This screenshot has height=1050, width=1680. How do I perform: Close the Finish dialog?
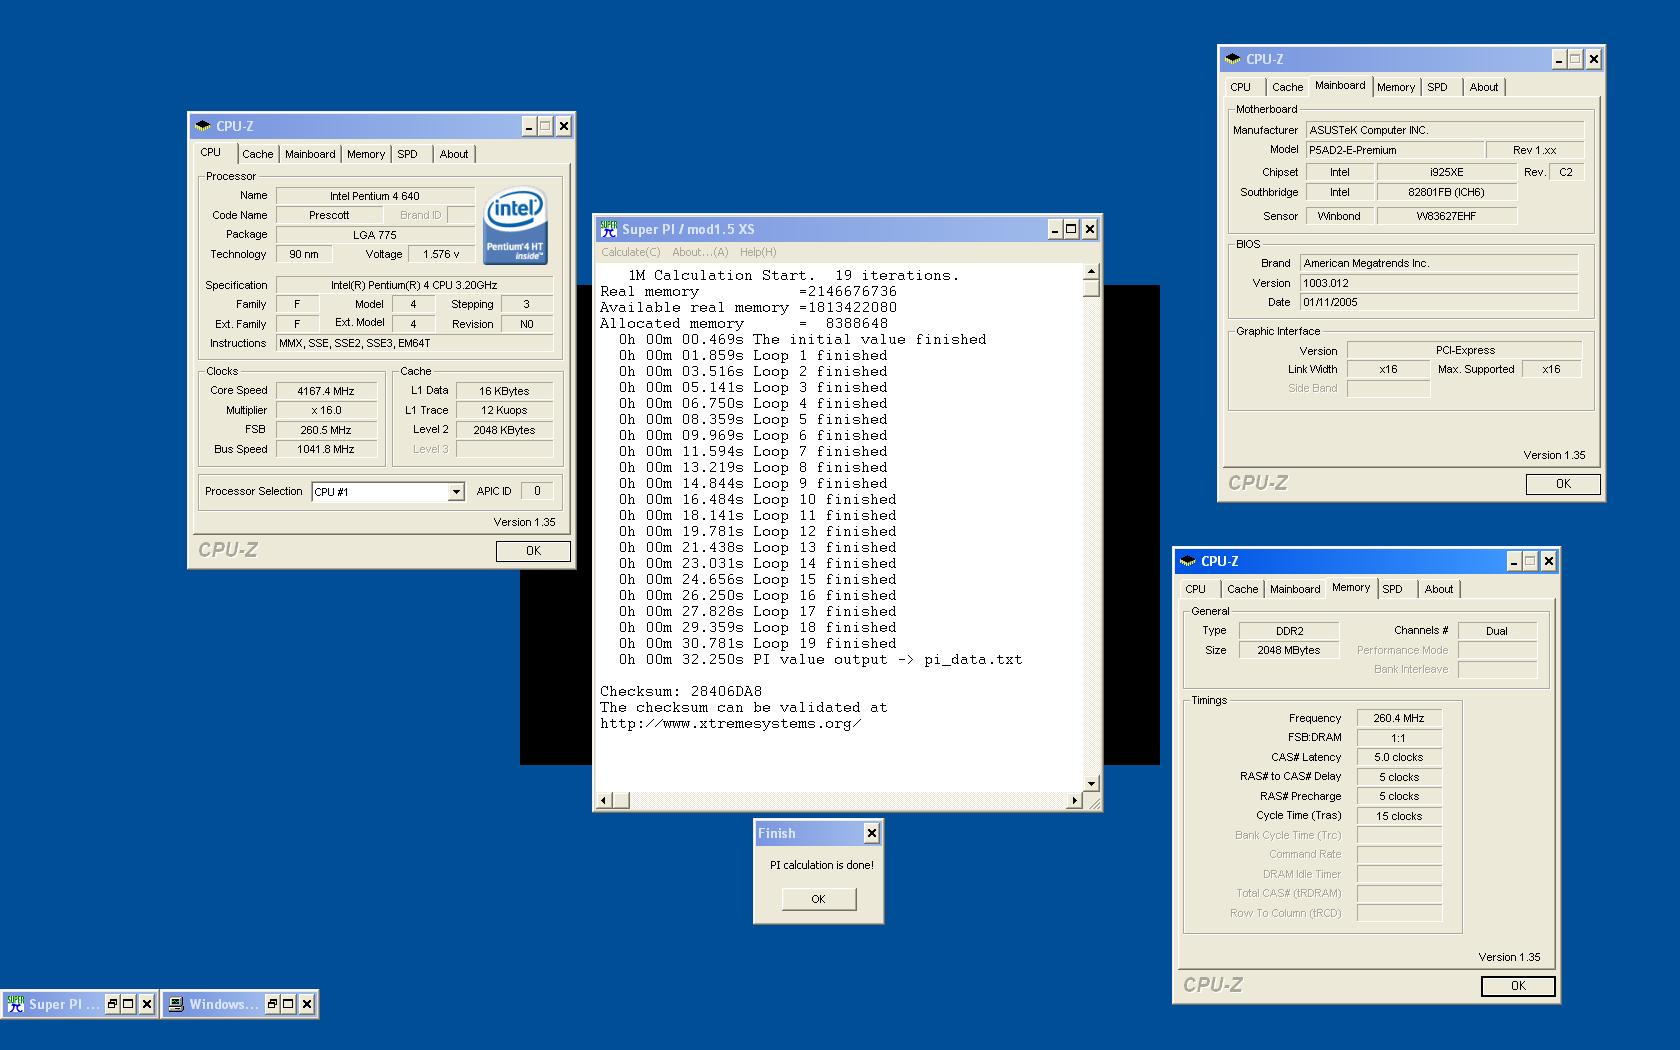(871, 833)
